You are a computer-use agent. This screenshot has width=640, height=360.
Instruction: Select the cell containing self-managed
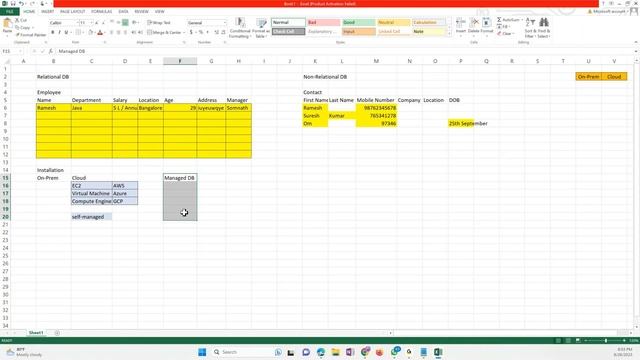pyautogui.click(x=91, y=217)
